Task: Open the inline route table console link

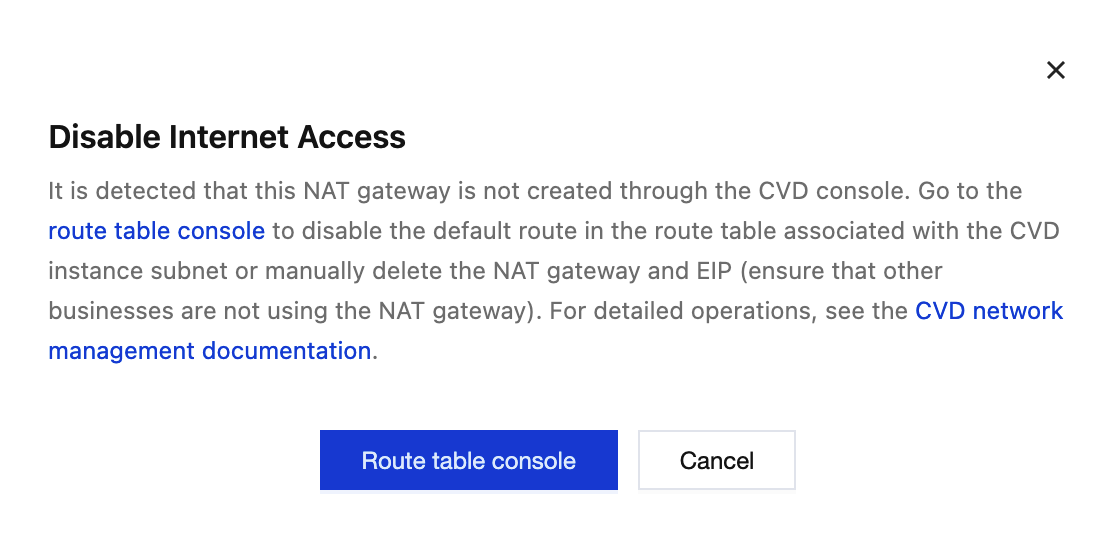Action: (x=157, y=231)
